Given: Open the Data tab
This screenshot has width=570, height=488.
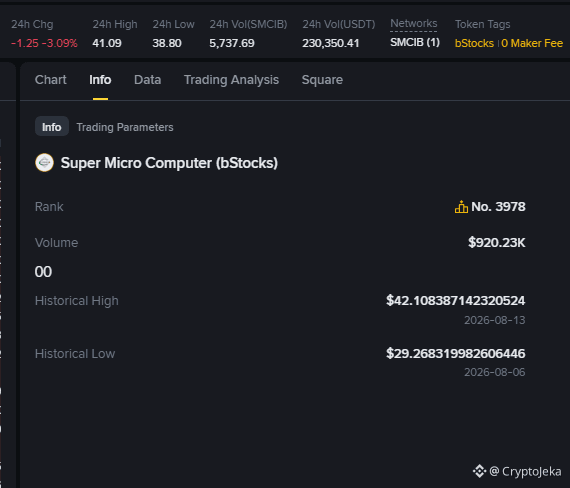Looking at the screenshot, I should (147, 80).
